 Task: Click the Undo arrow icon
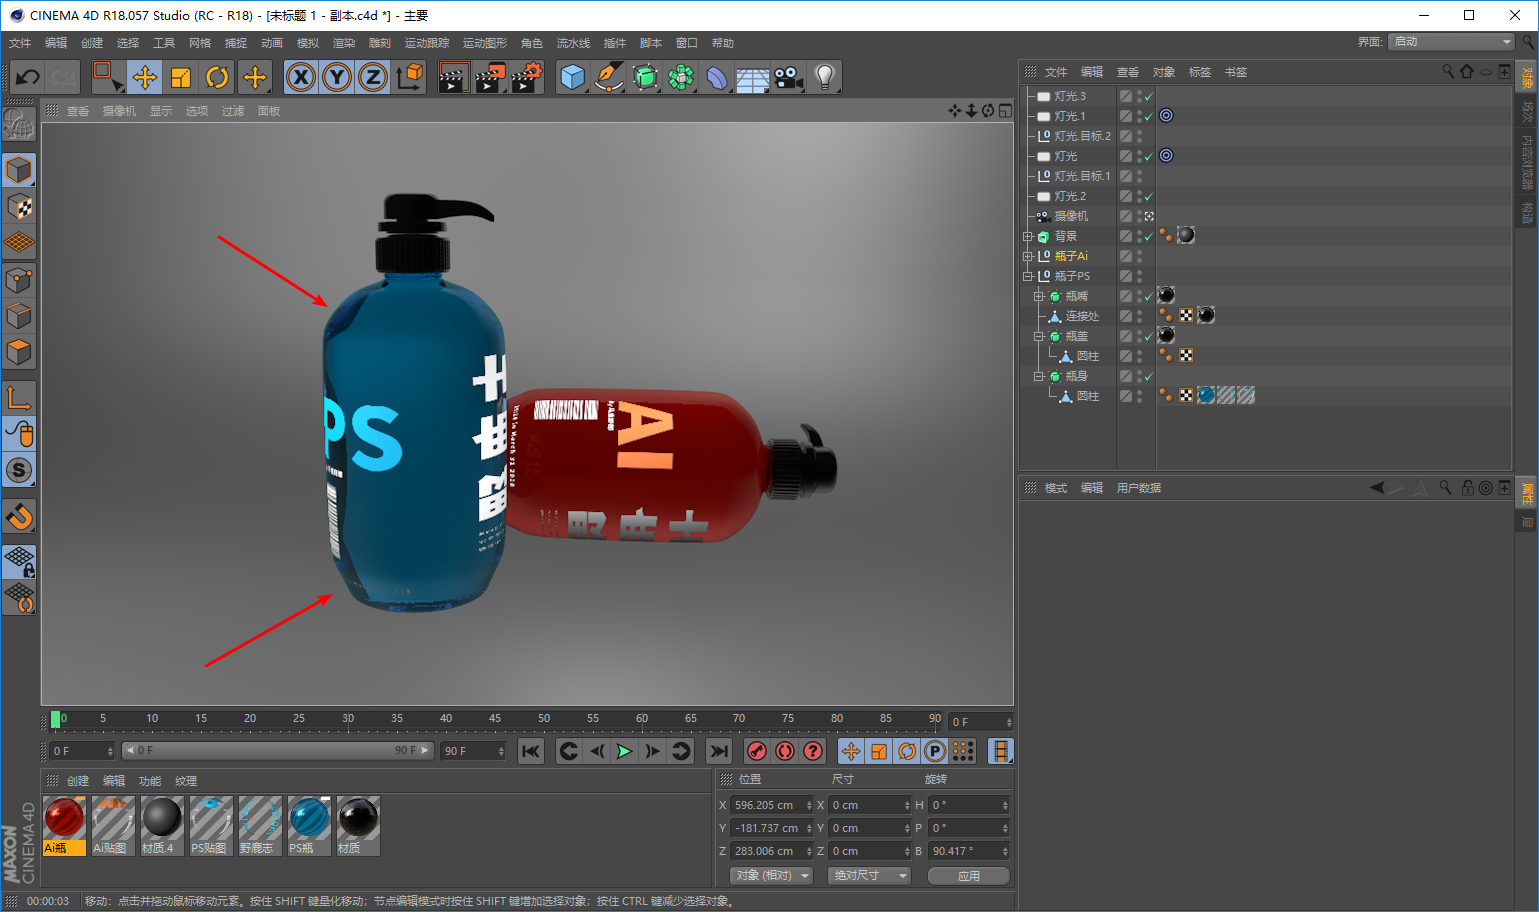[27, 77]
